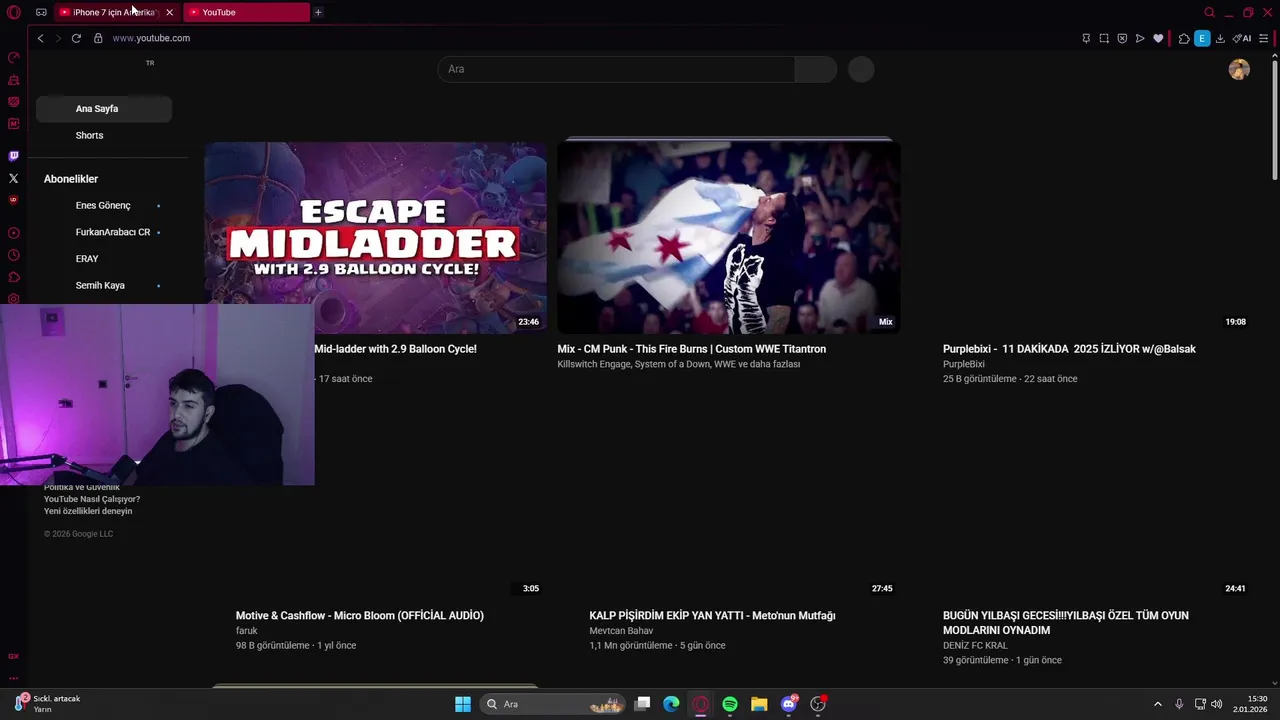Image resolution: width=1280 pixels, height=720 pixels.
Task: Go back to the previous page
Action: (40, 38)
